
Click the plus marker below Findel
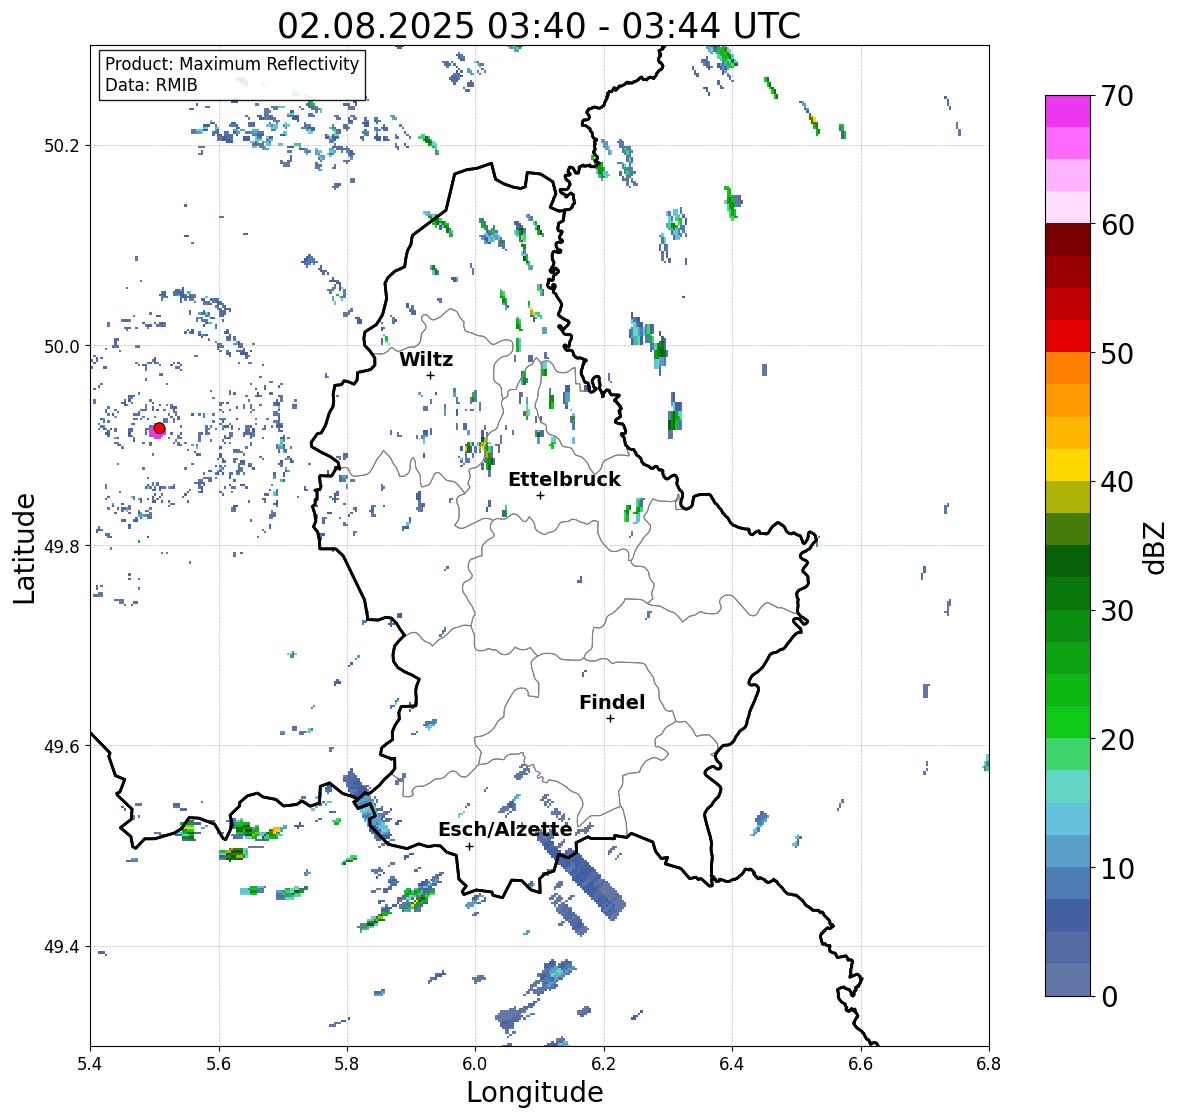tap(611, 719)
